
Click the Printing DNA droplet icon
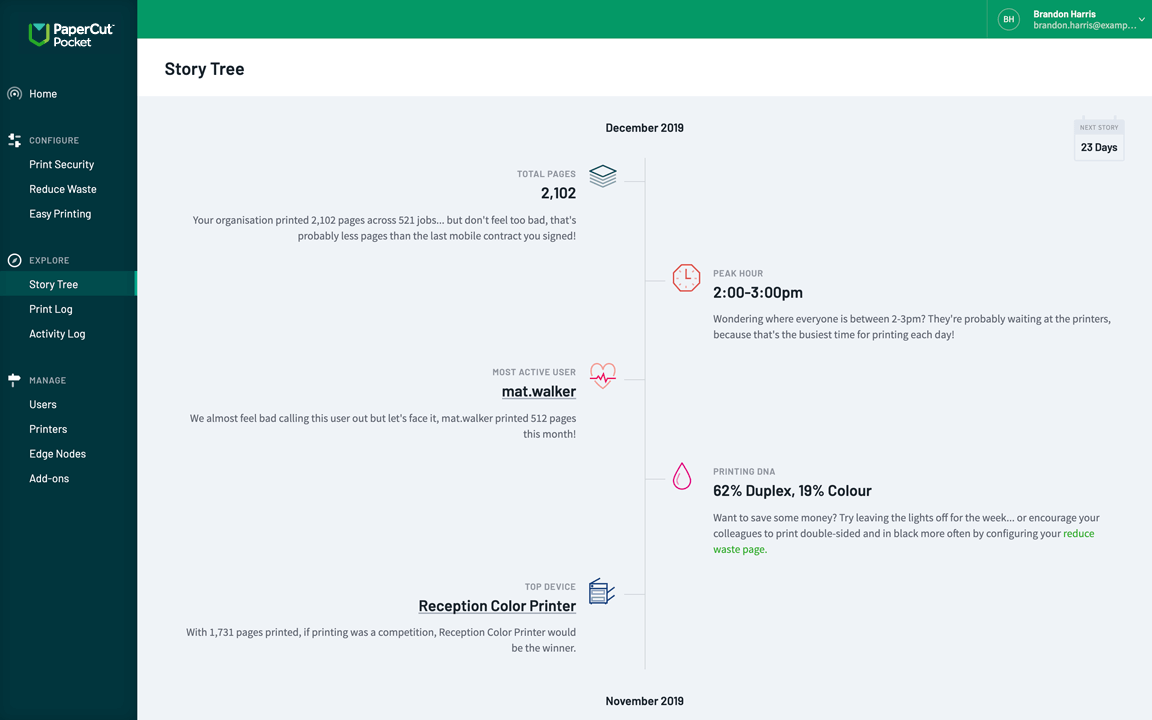pyautogui.click(x=682, y=476)
